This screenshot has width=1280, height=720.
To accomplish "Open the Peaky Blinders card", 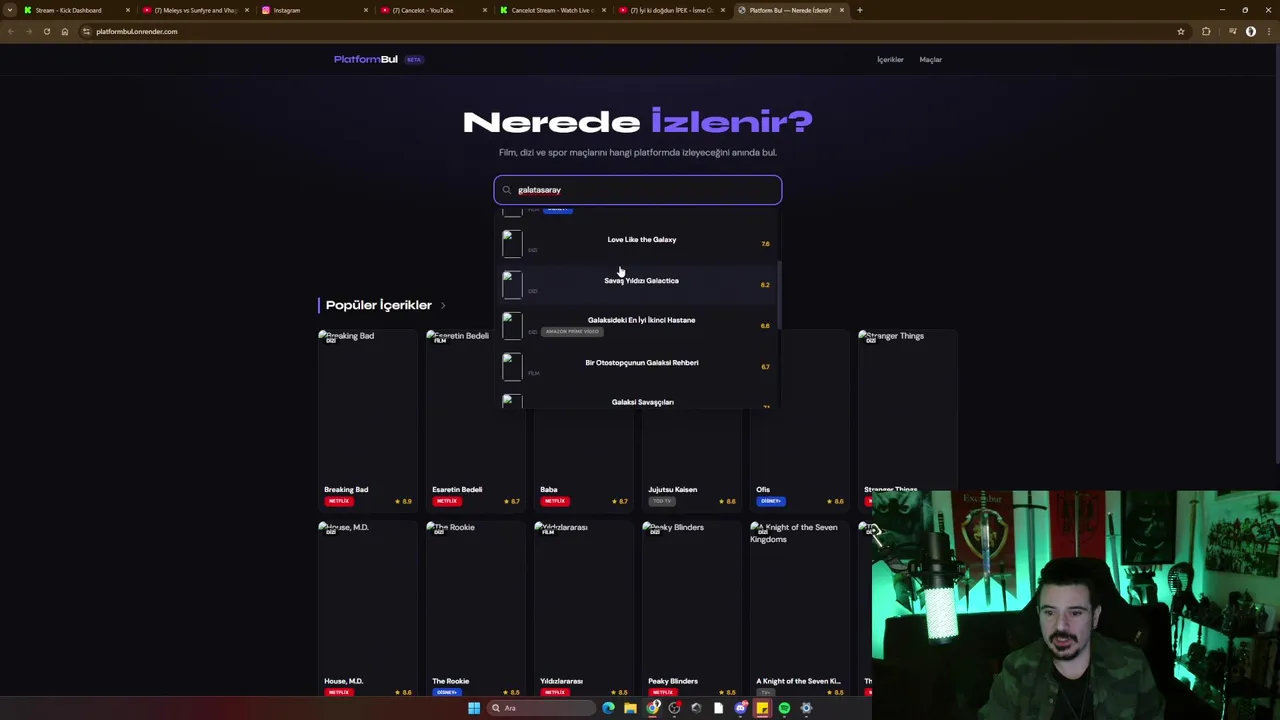I will coord(691,610).
